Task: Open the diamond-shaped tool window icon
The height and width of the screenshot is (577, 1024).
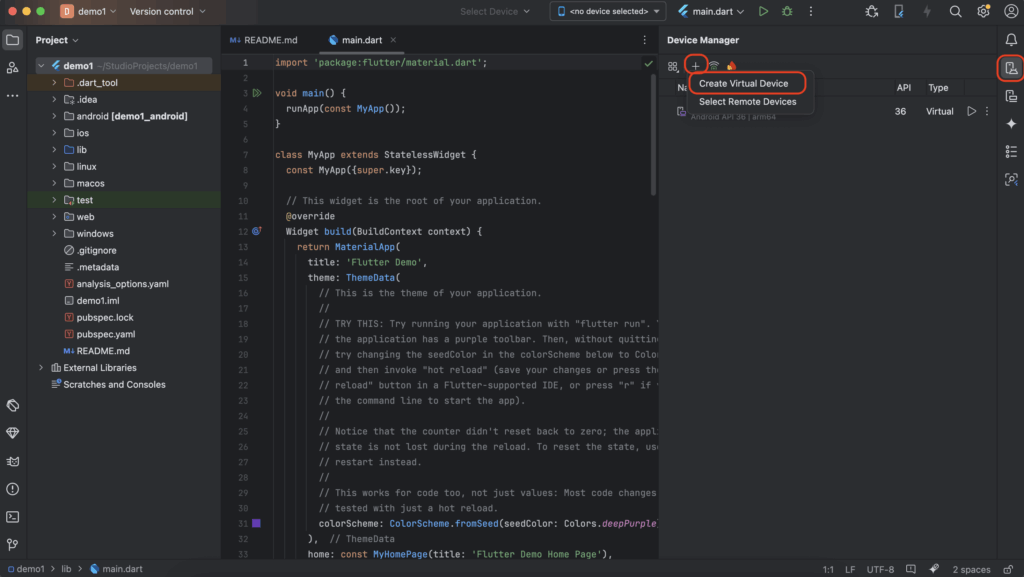Action: coord(12,433)
